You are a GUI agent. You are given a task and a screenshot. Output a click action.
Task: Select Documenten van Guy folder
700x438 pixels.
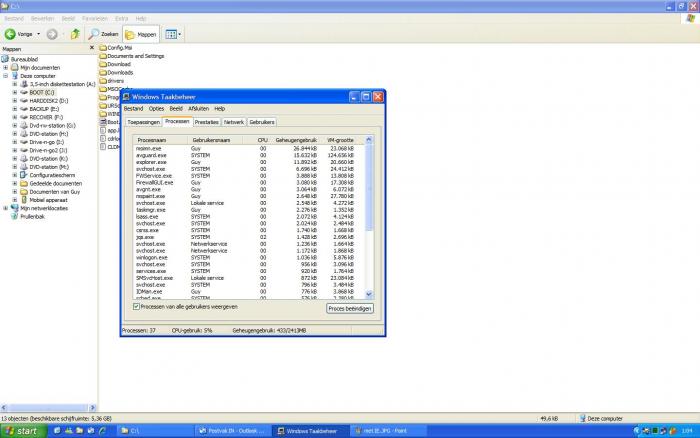pyautogui.click(x=54, y=192)
